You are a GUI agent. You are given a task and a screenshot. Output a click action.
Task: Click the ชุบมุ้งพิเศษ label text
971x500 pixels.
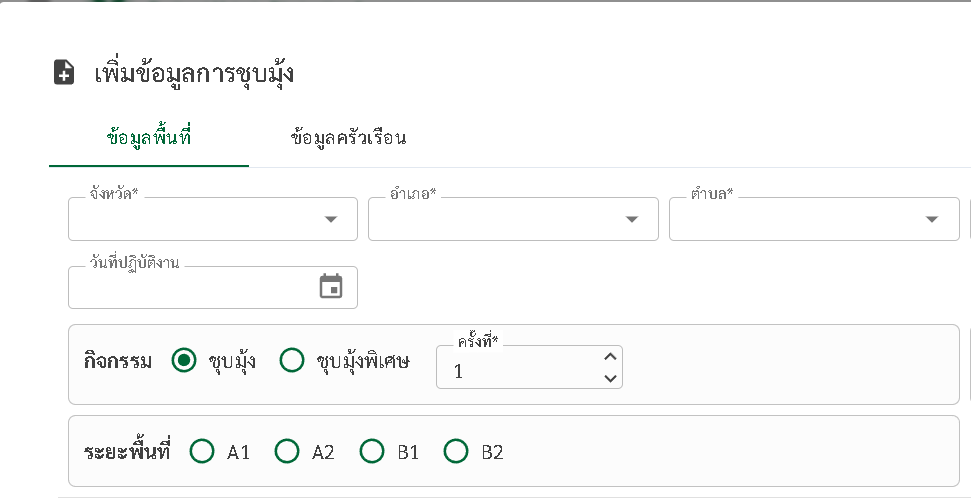362,361
